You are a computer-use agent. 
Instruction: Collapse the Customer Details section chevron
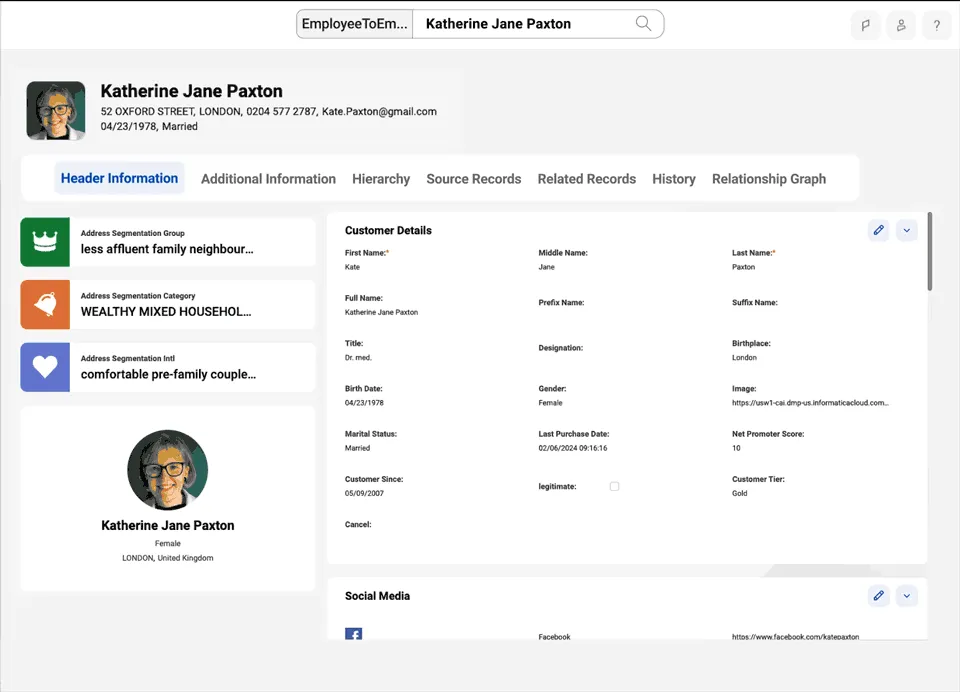coord(906,230)
